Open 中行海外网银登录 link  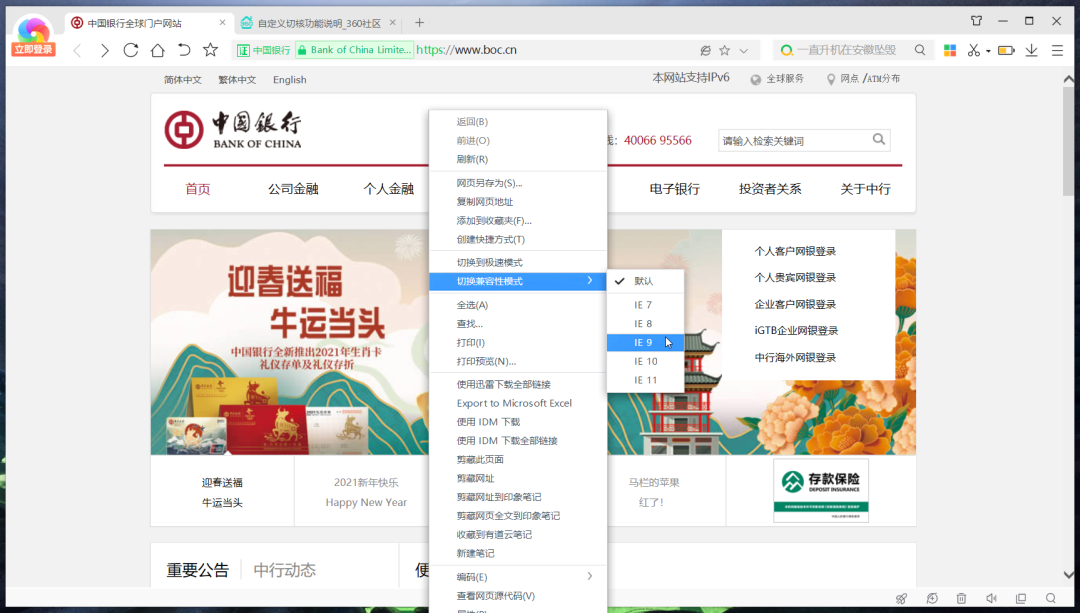pyautogui.click(x=795, y=357)
